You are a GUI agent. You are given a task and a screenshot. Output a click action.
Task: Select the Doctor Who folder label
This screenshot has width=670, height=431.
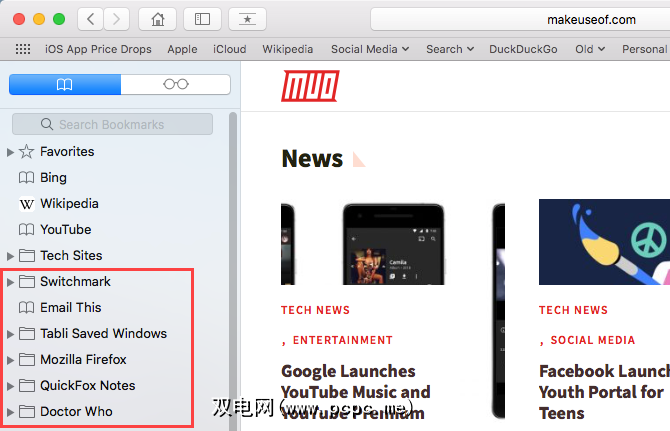pyautogui.click(x=76, y=412)
